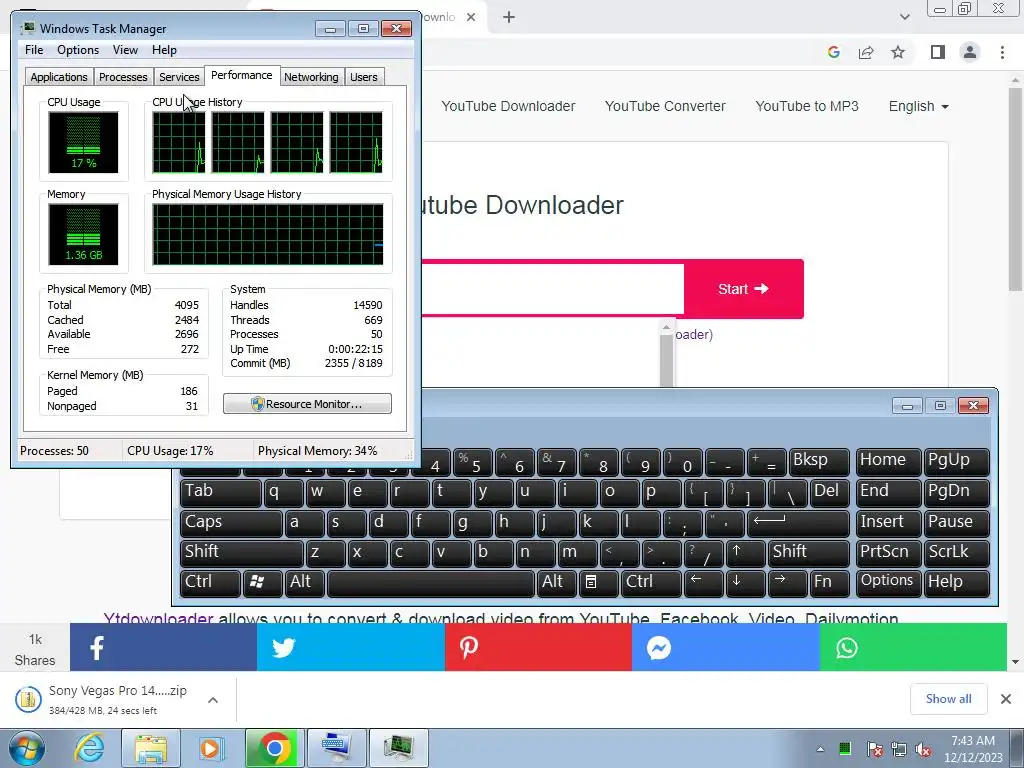Show hidden system tray icons arrow
1024x768 pixels.
[820, 749]
